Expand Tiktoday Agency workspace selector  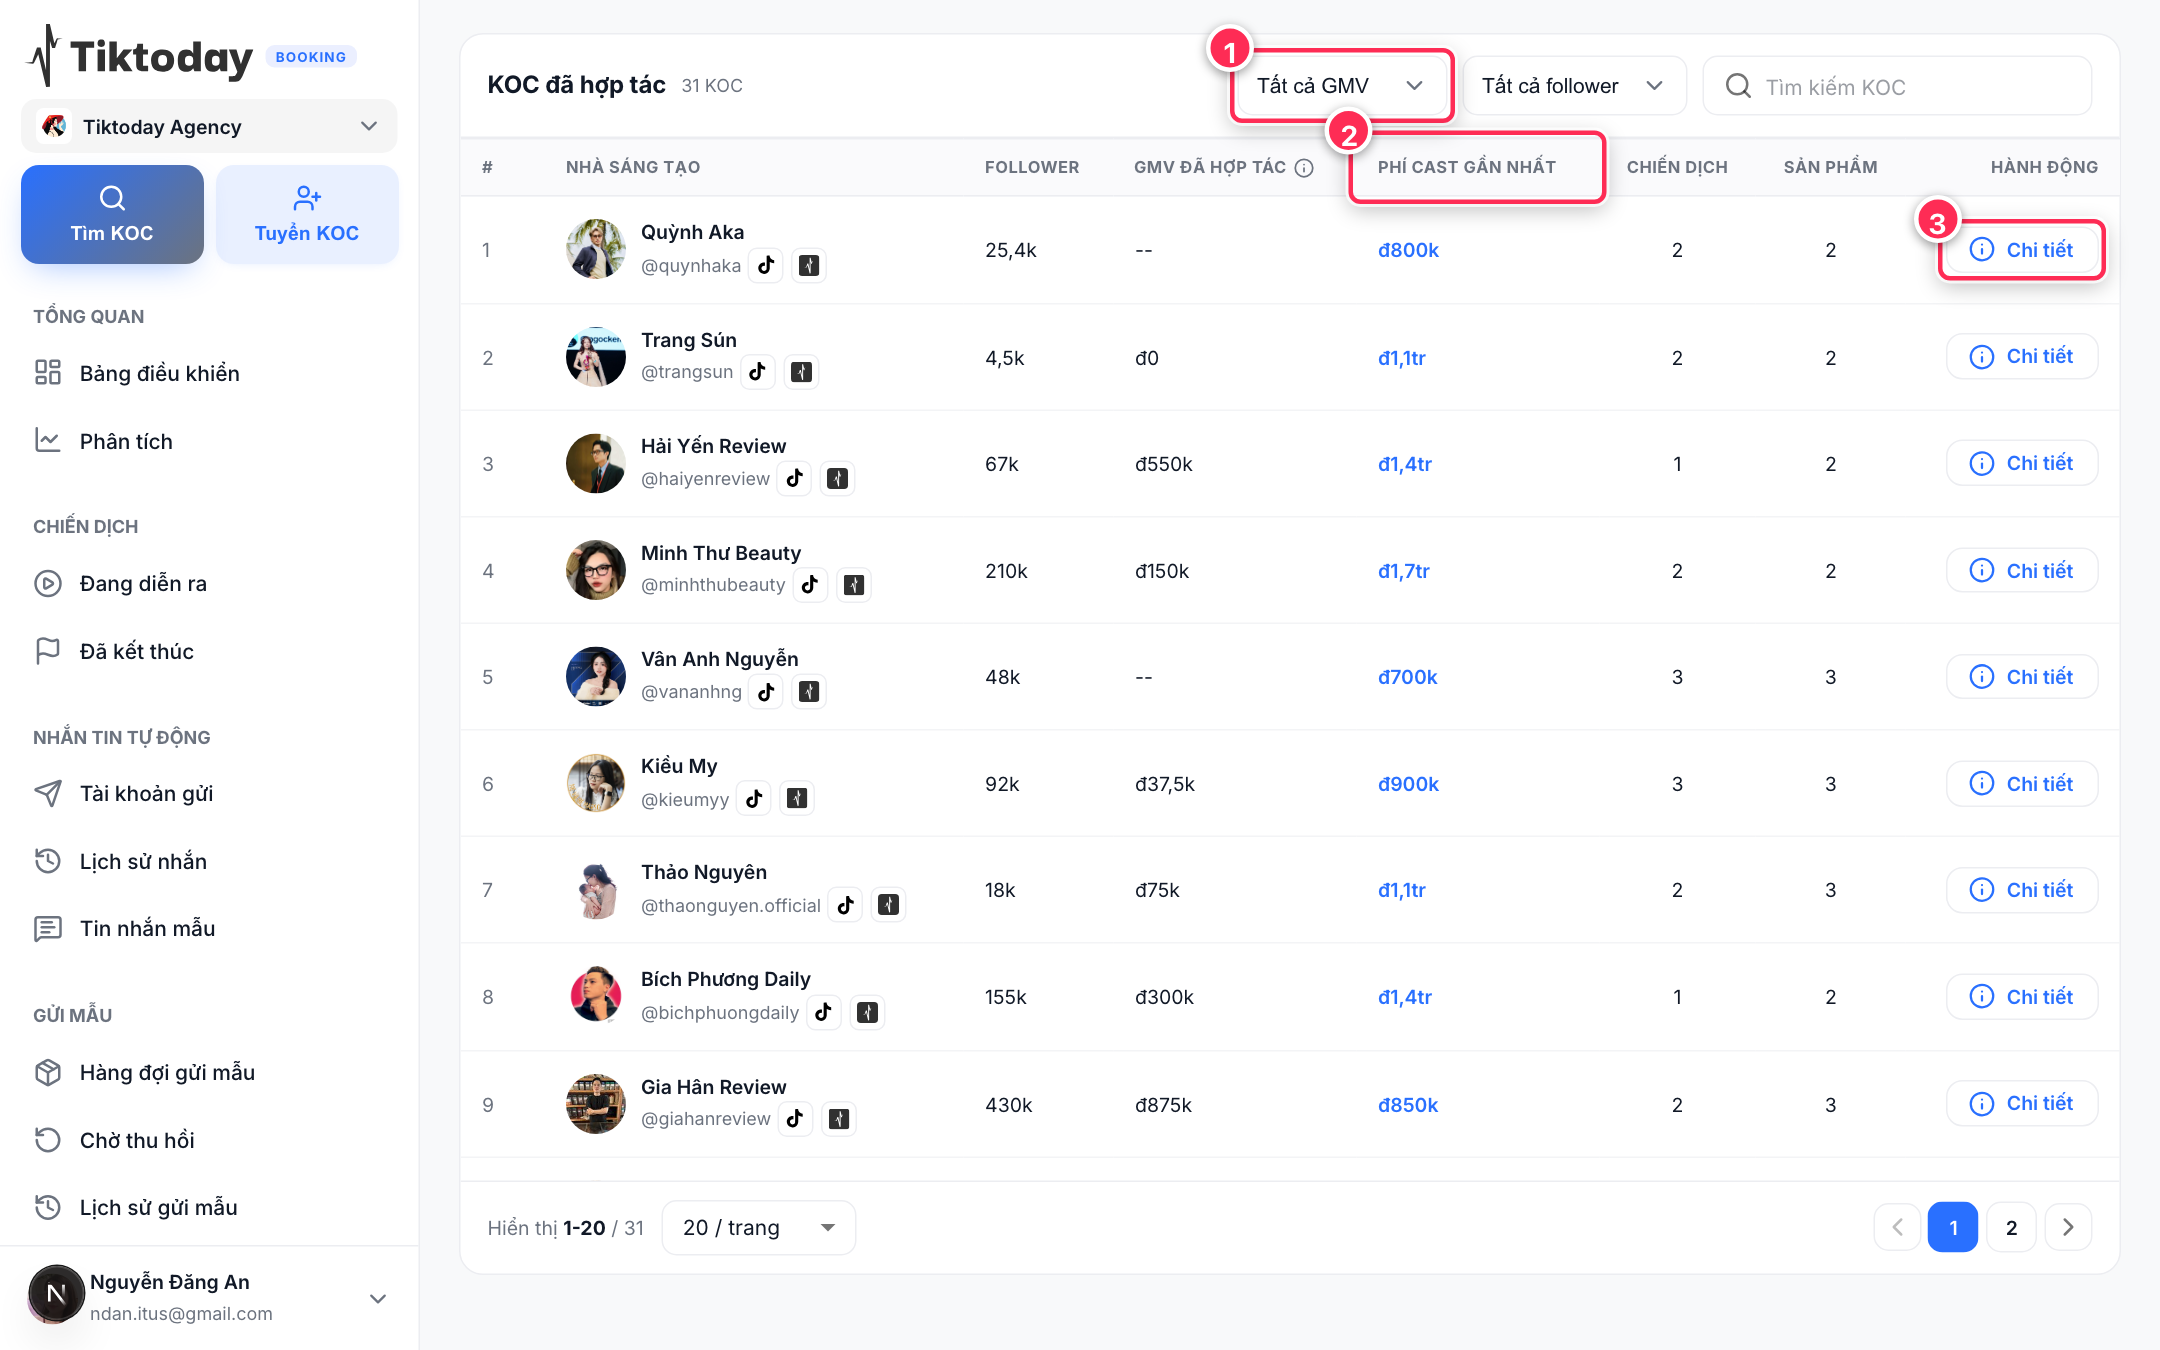[209, 126]
